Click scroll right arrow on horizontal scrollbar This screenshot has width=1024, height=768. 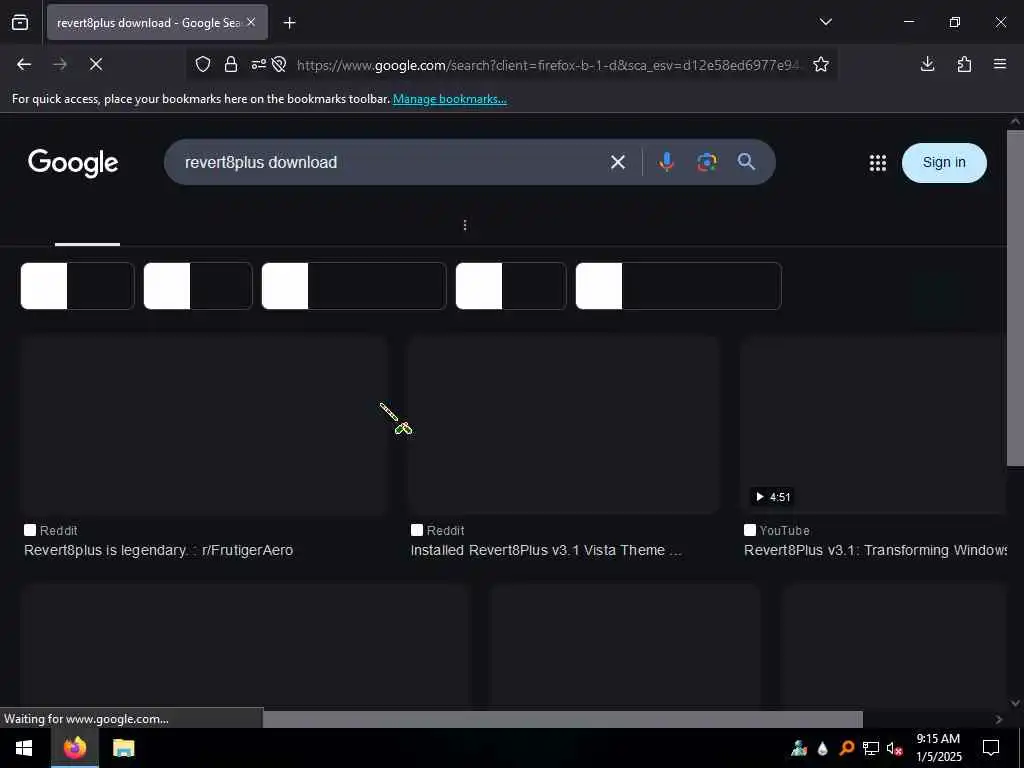(x=999, y=719)
